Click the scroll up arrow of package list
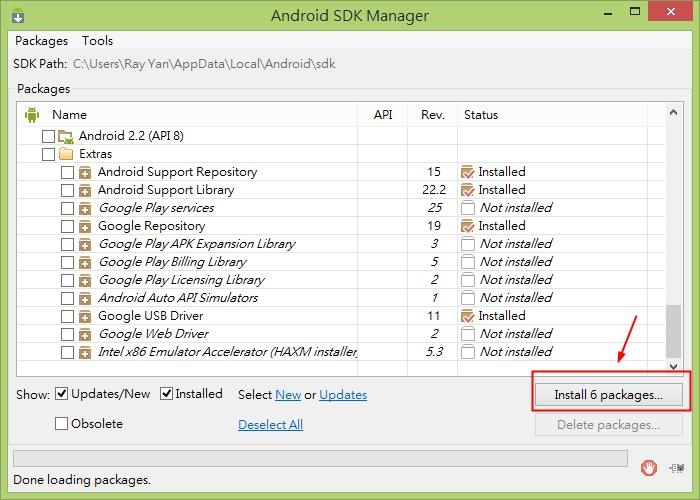The image size is (700, 500). click(674, 113)
